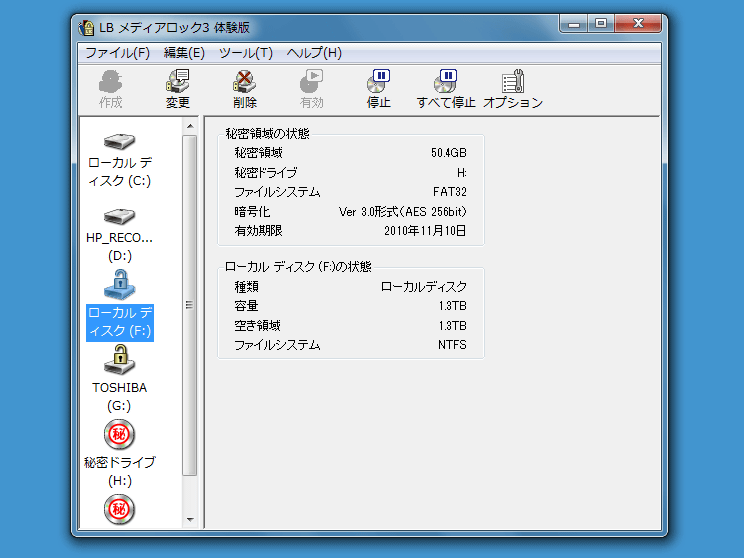
Task: Click the ローカル ディスク (F:)の状態 heading
Action: point(298,267)
